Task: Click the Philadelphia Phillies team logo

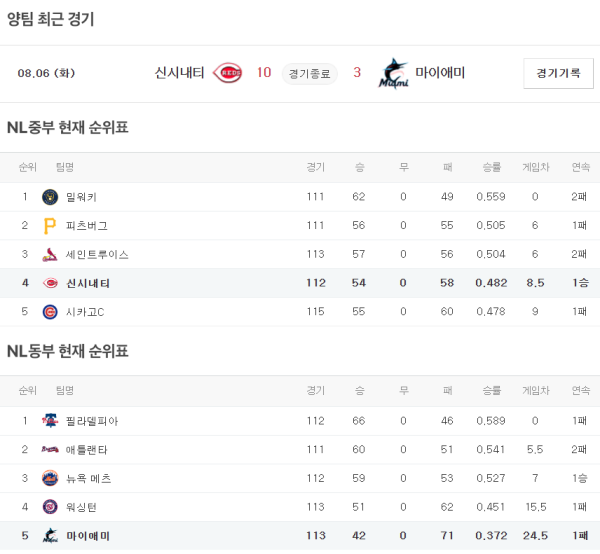Action: click(x=50, y=421)
